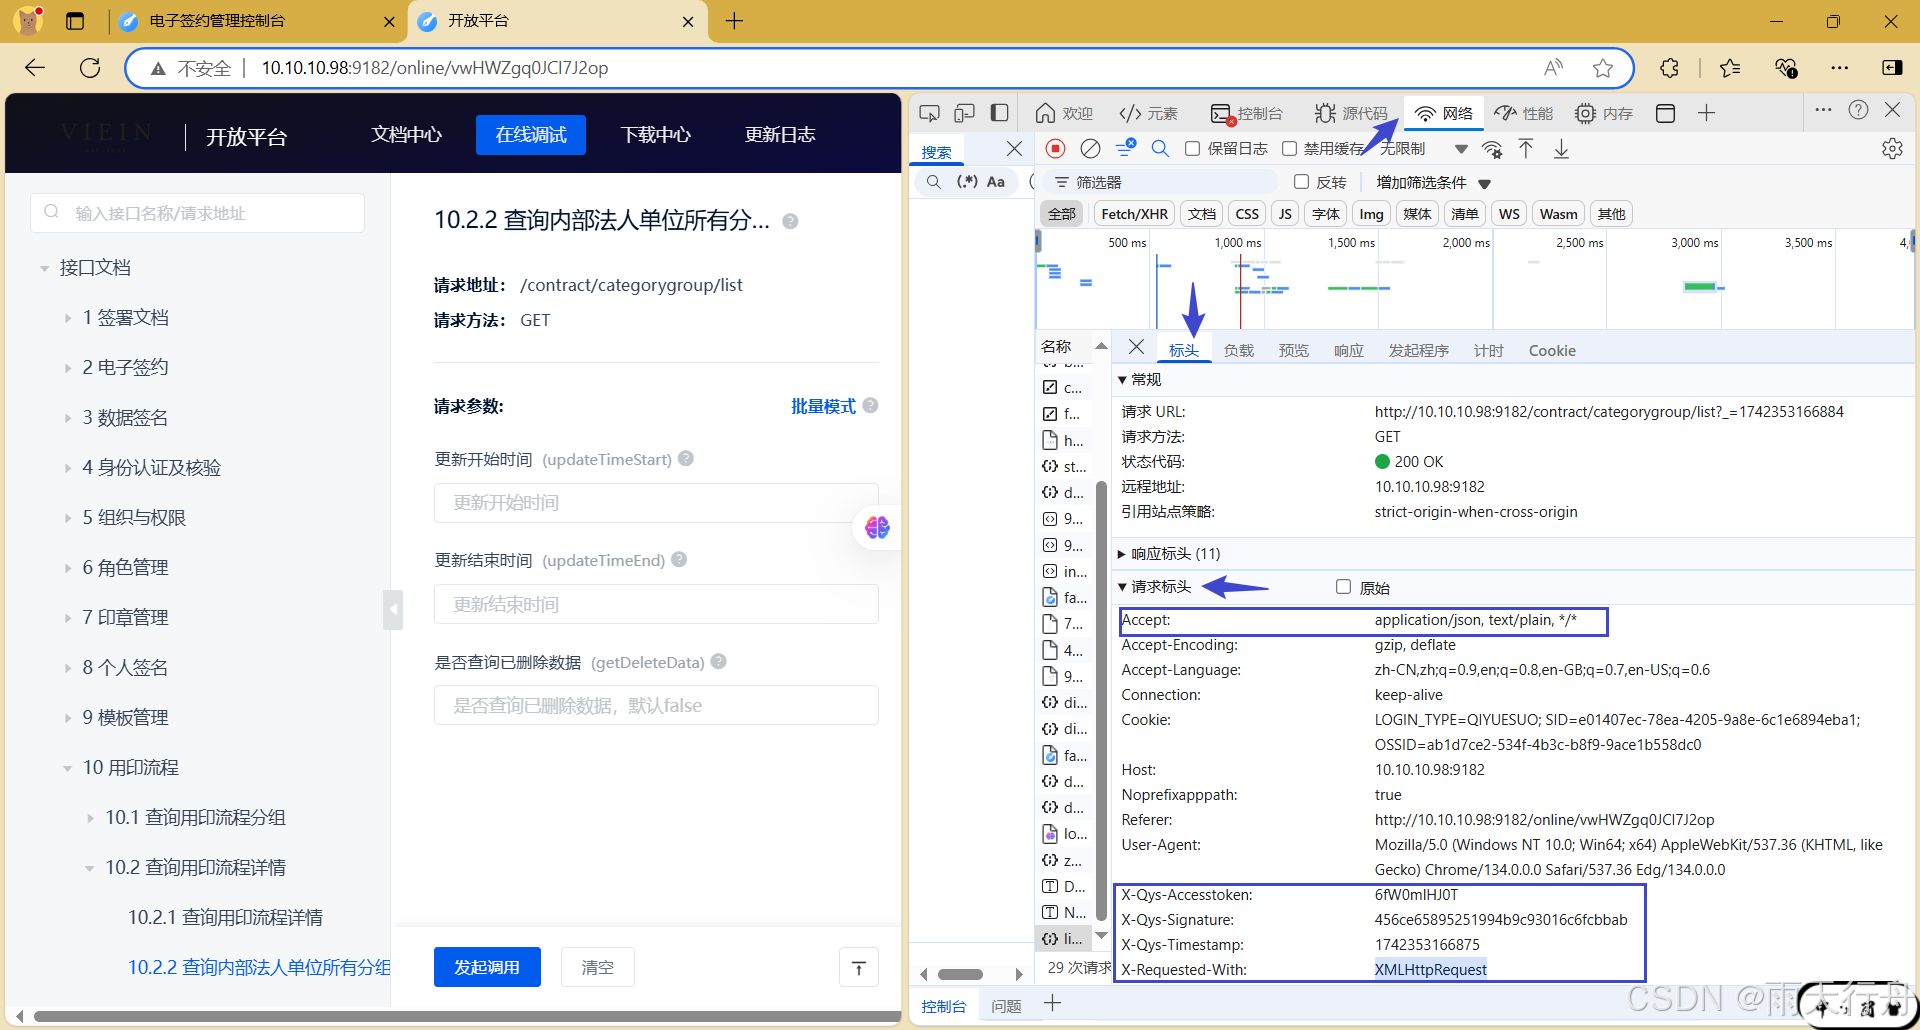Expand response headers (11) section
This screenshot has height=1030, width=1920.
1122,554
